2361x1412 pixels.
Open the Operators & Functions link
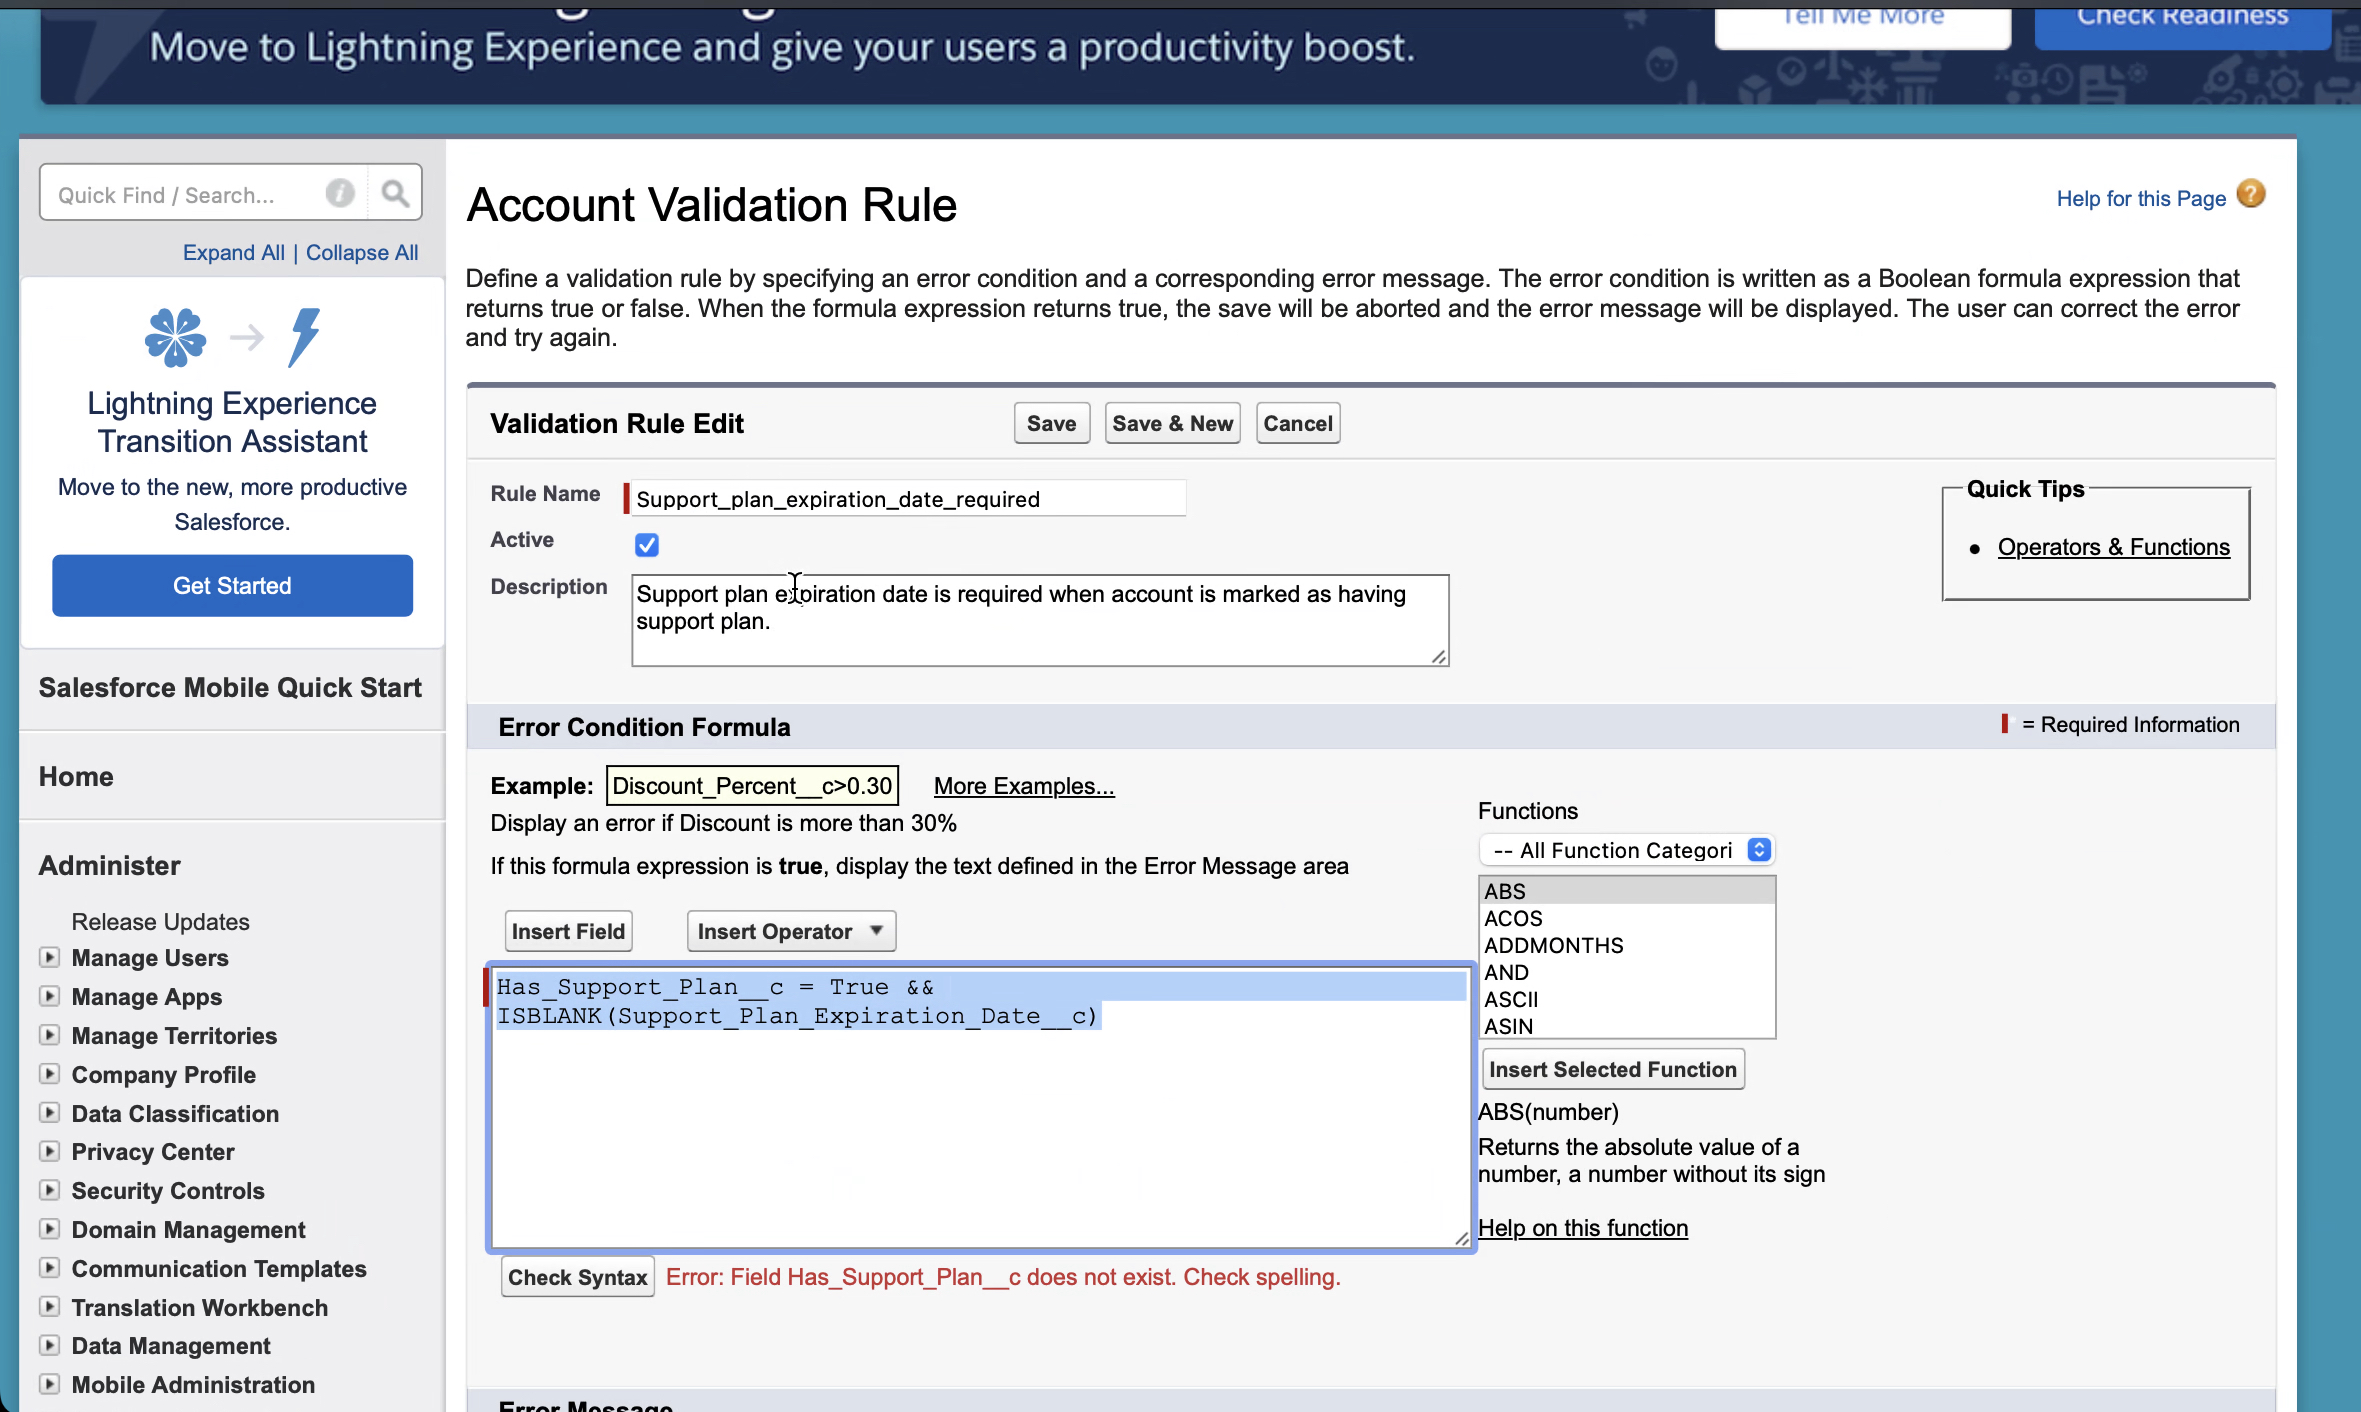point(2113,547)
